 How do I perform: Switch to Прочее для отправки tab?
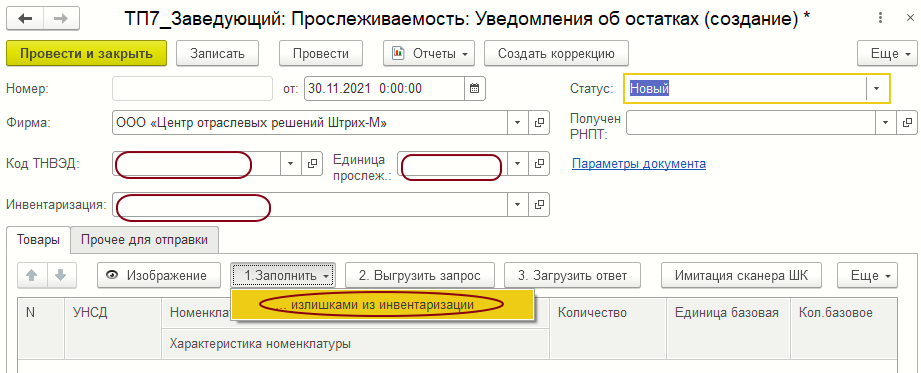pos(144,240)
